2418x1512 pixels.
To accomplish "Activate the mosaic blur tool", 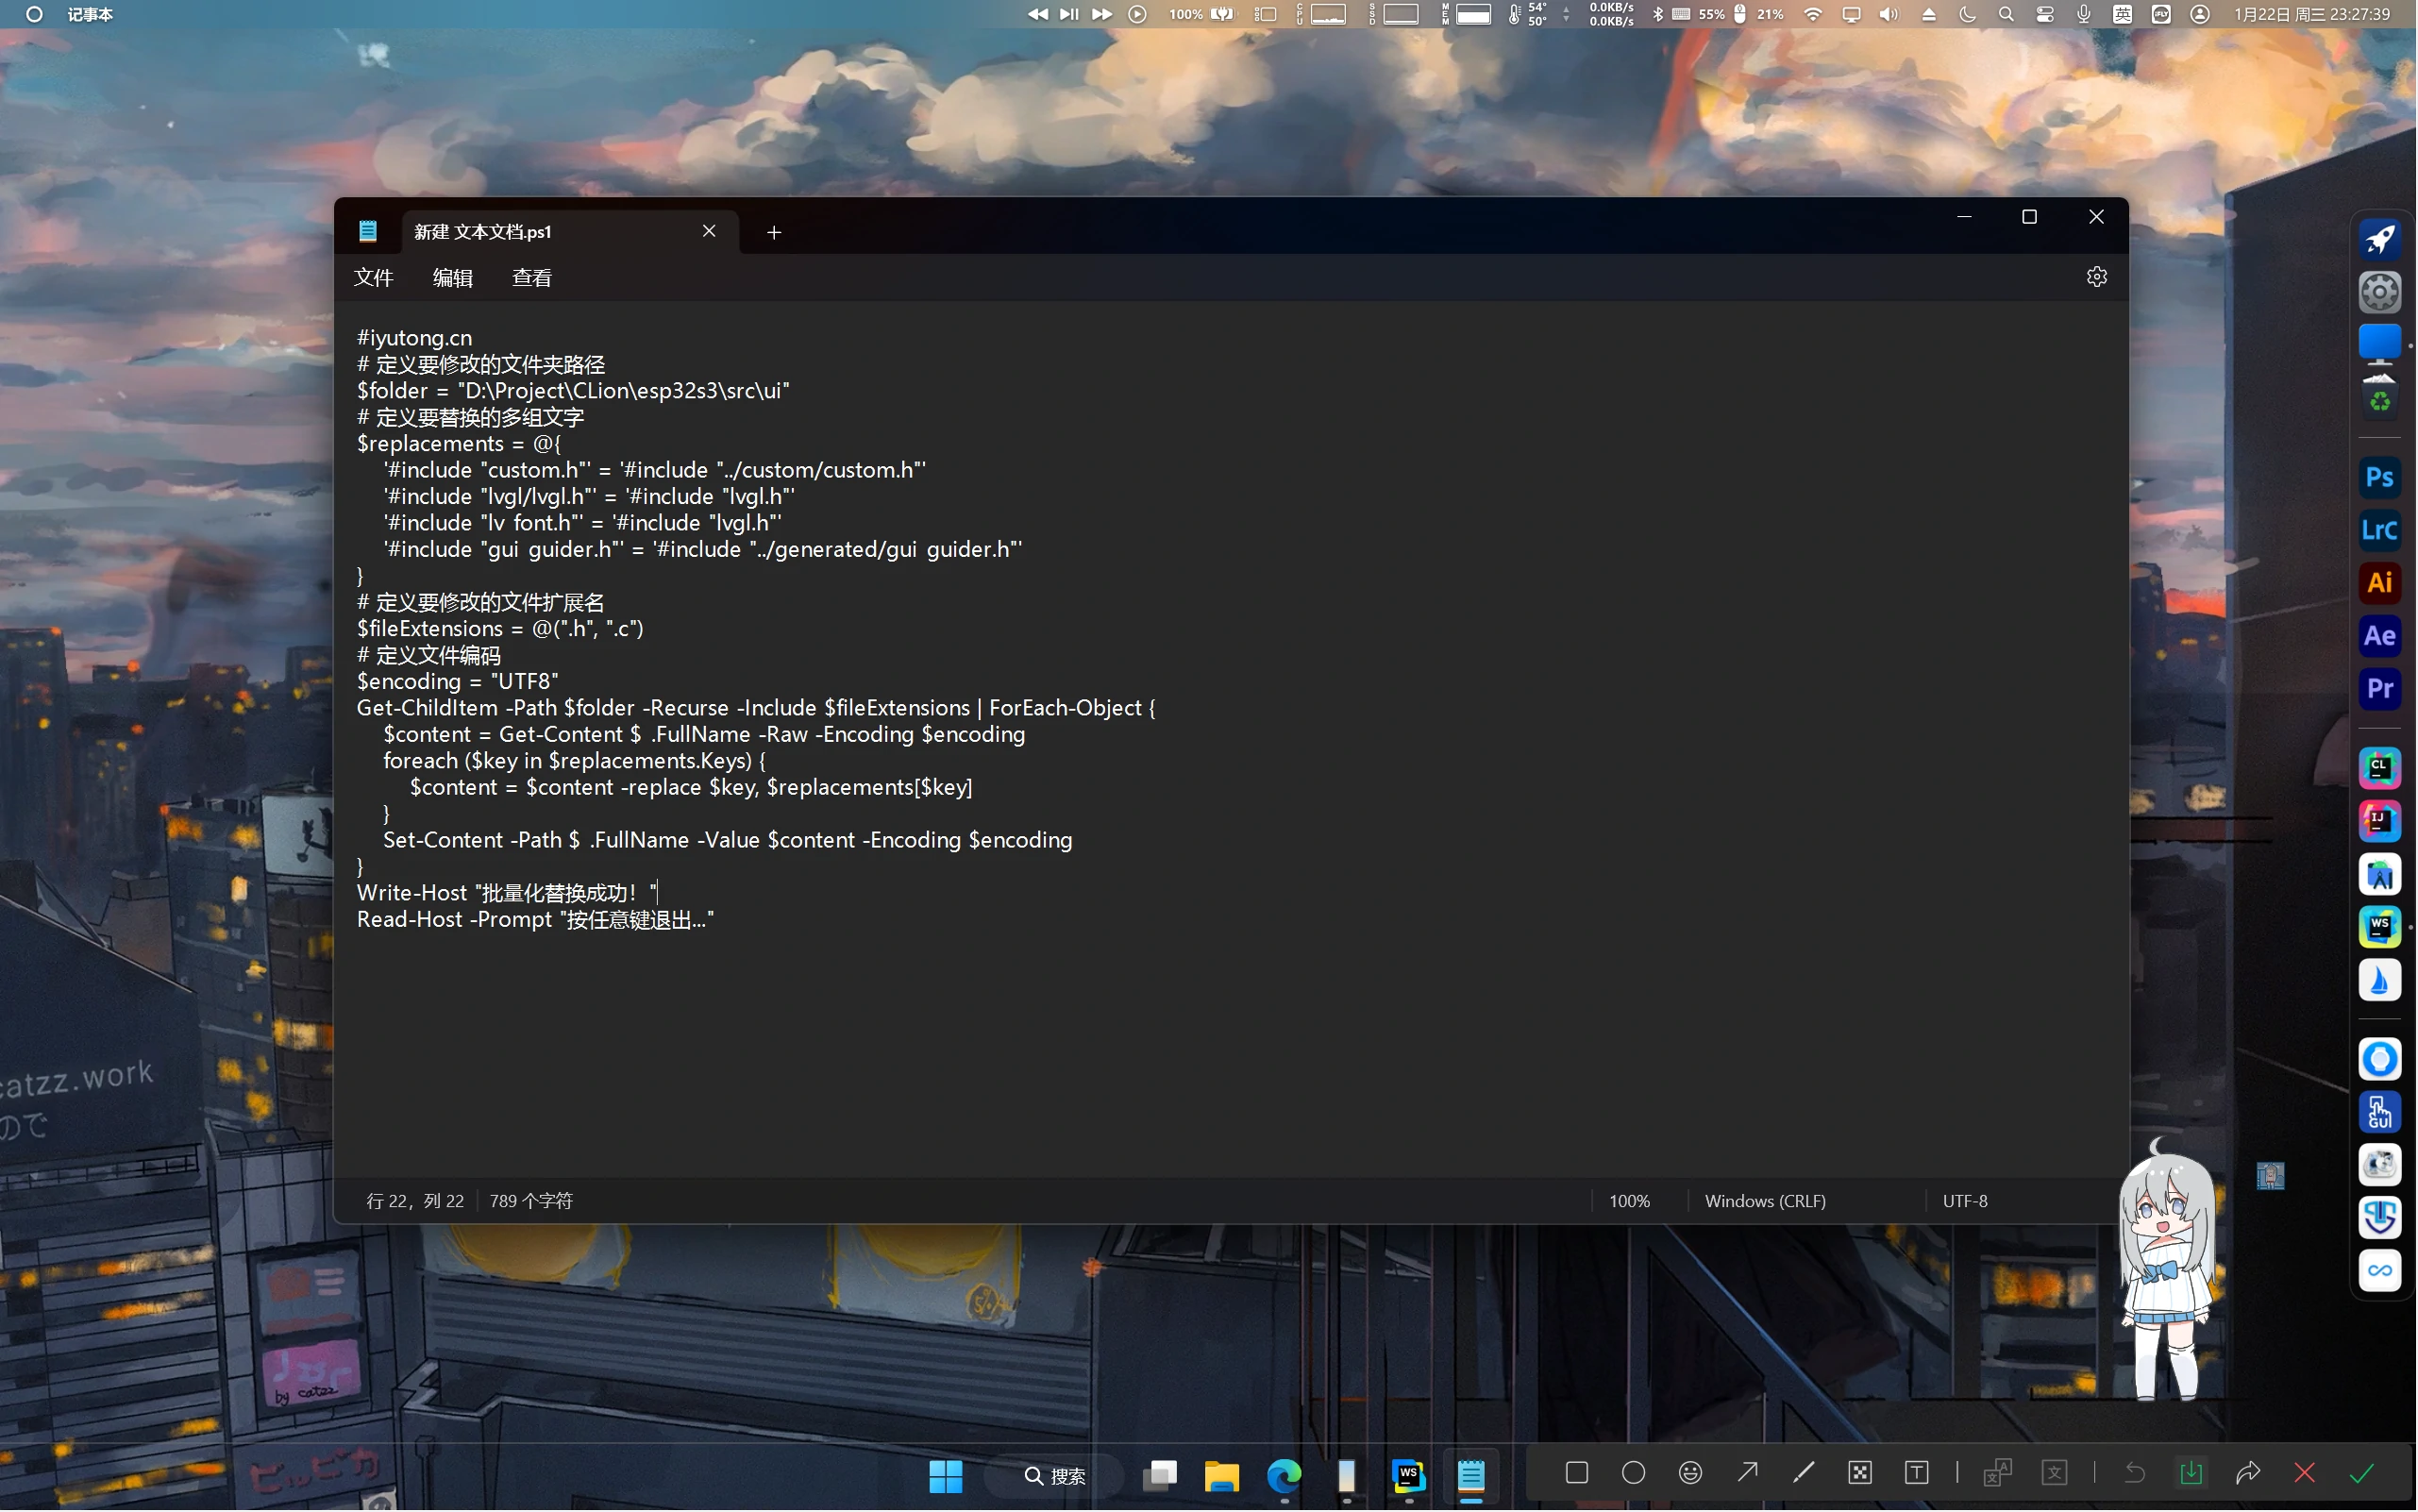I will 1859,1473.
